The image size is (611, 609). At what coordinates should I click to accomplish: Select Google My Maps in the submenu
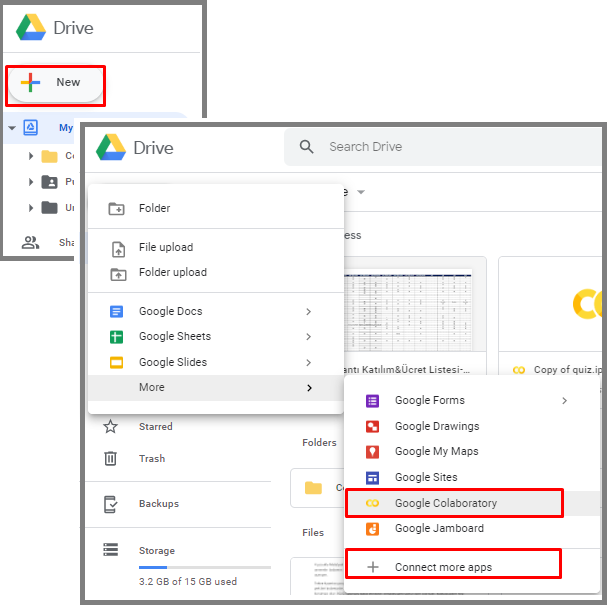coord(472,452)
